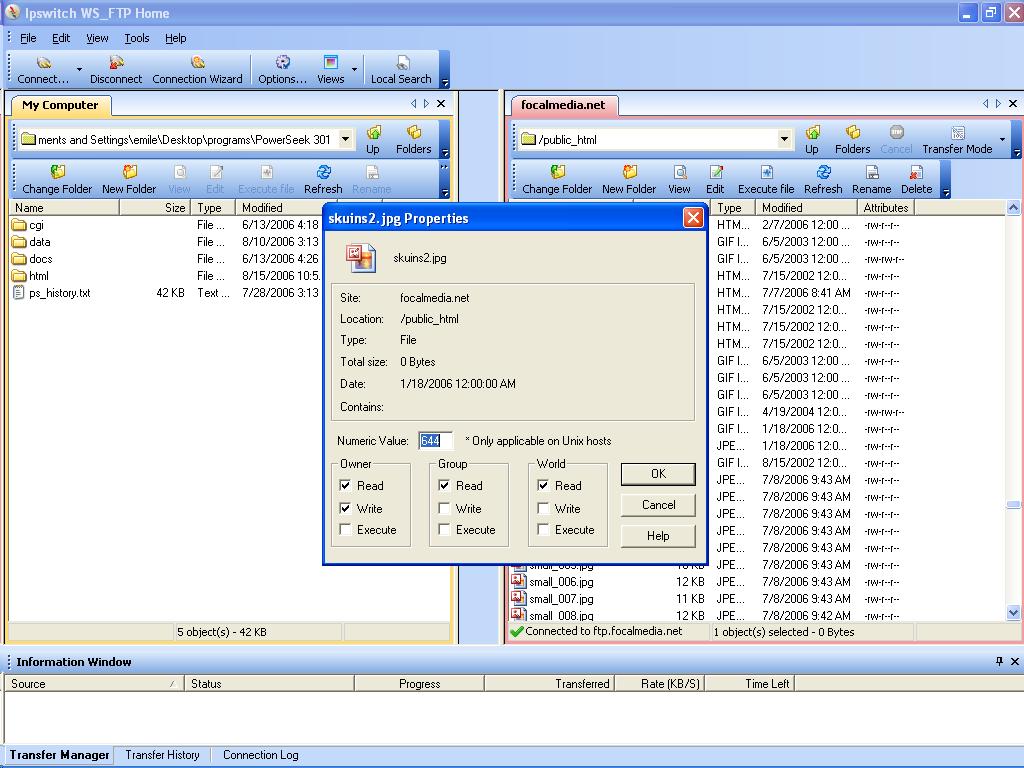Enable Group Write permission
Viewport: 1024px width, 768px height.
coord(444,508)
